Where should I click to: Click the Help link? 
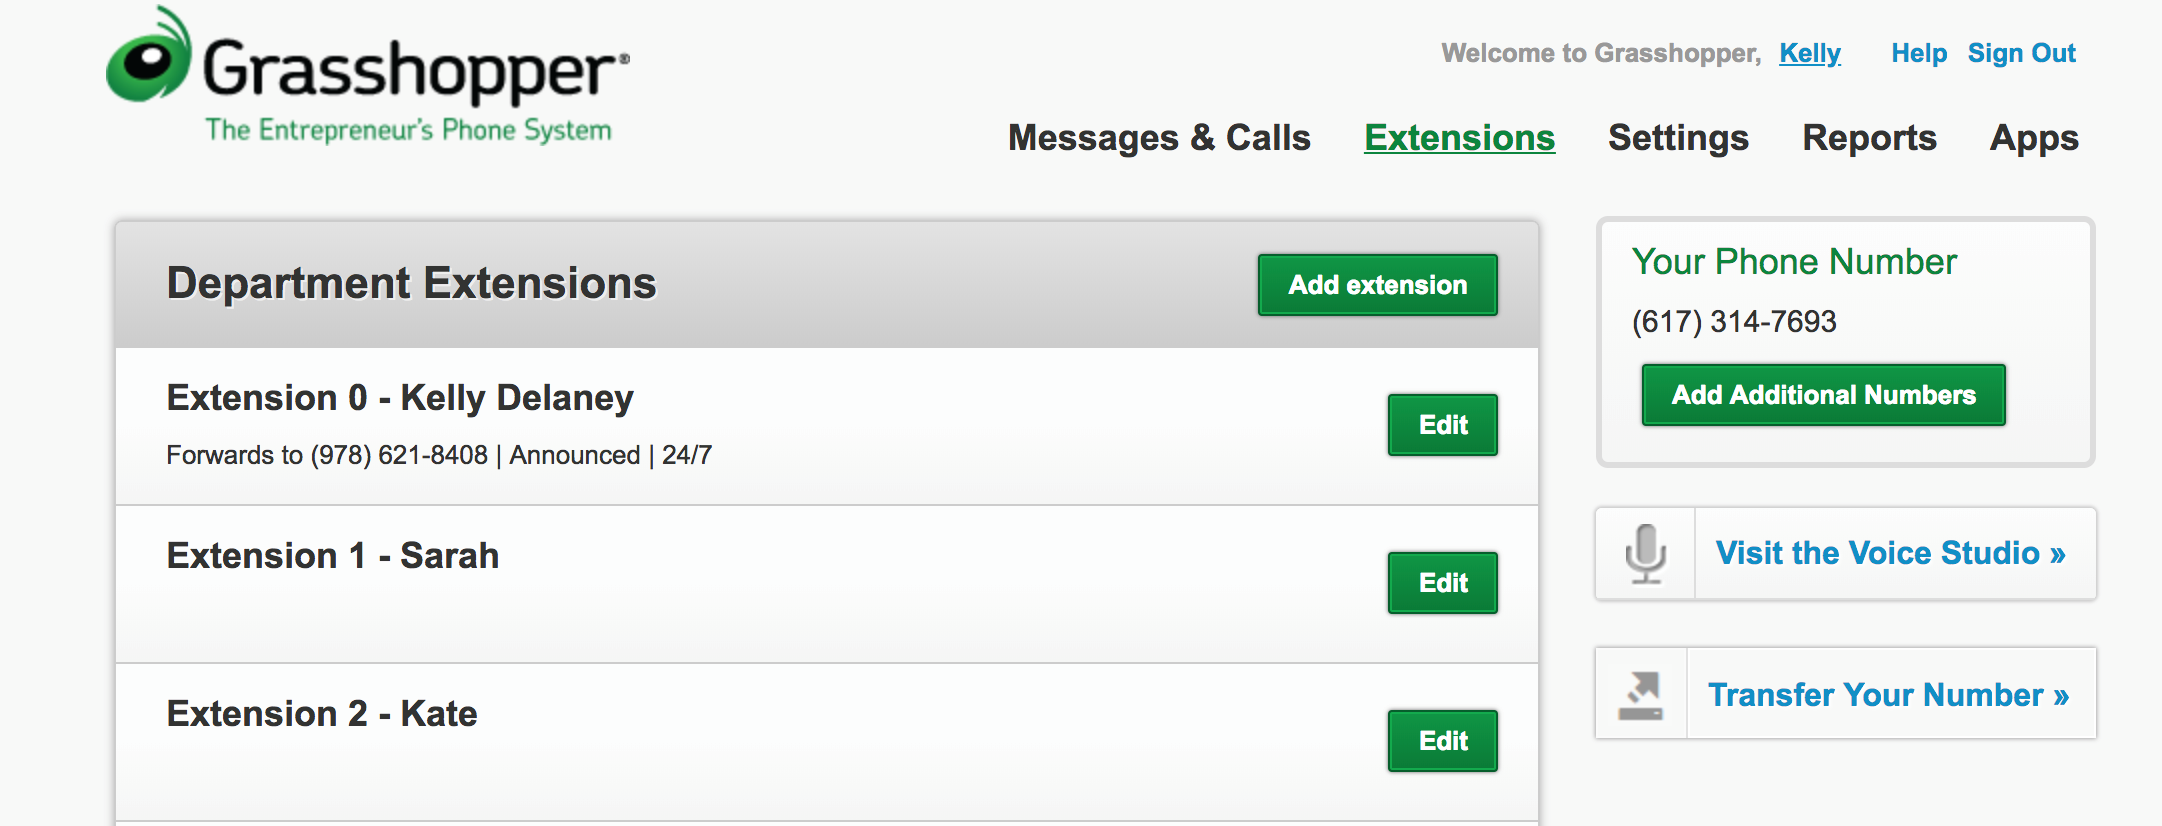[x=1918, y=53]
